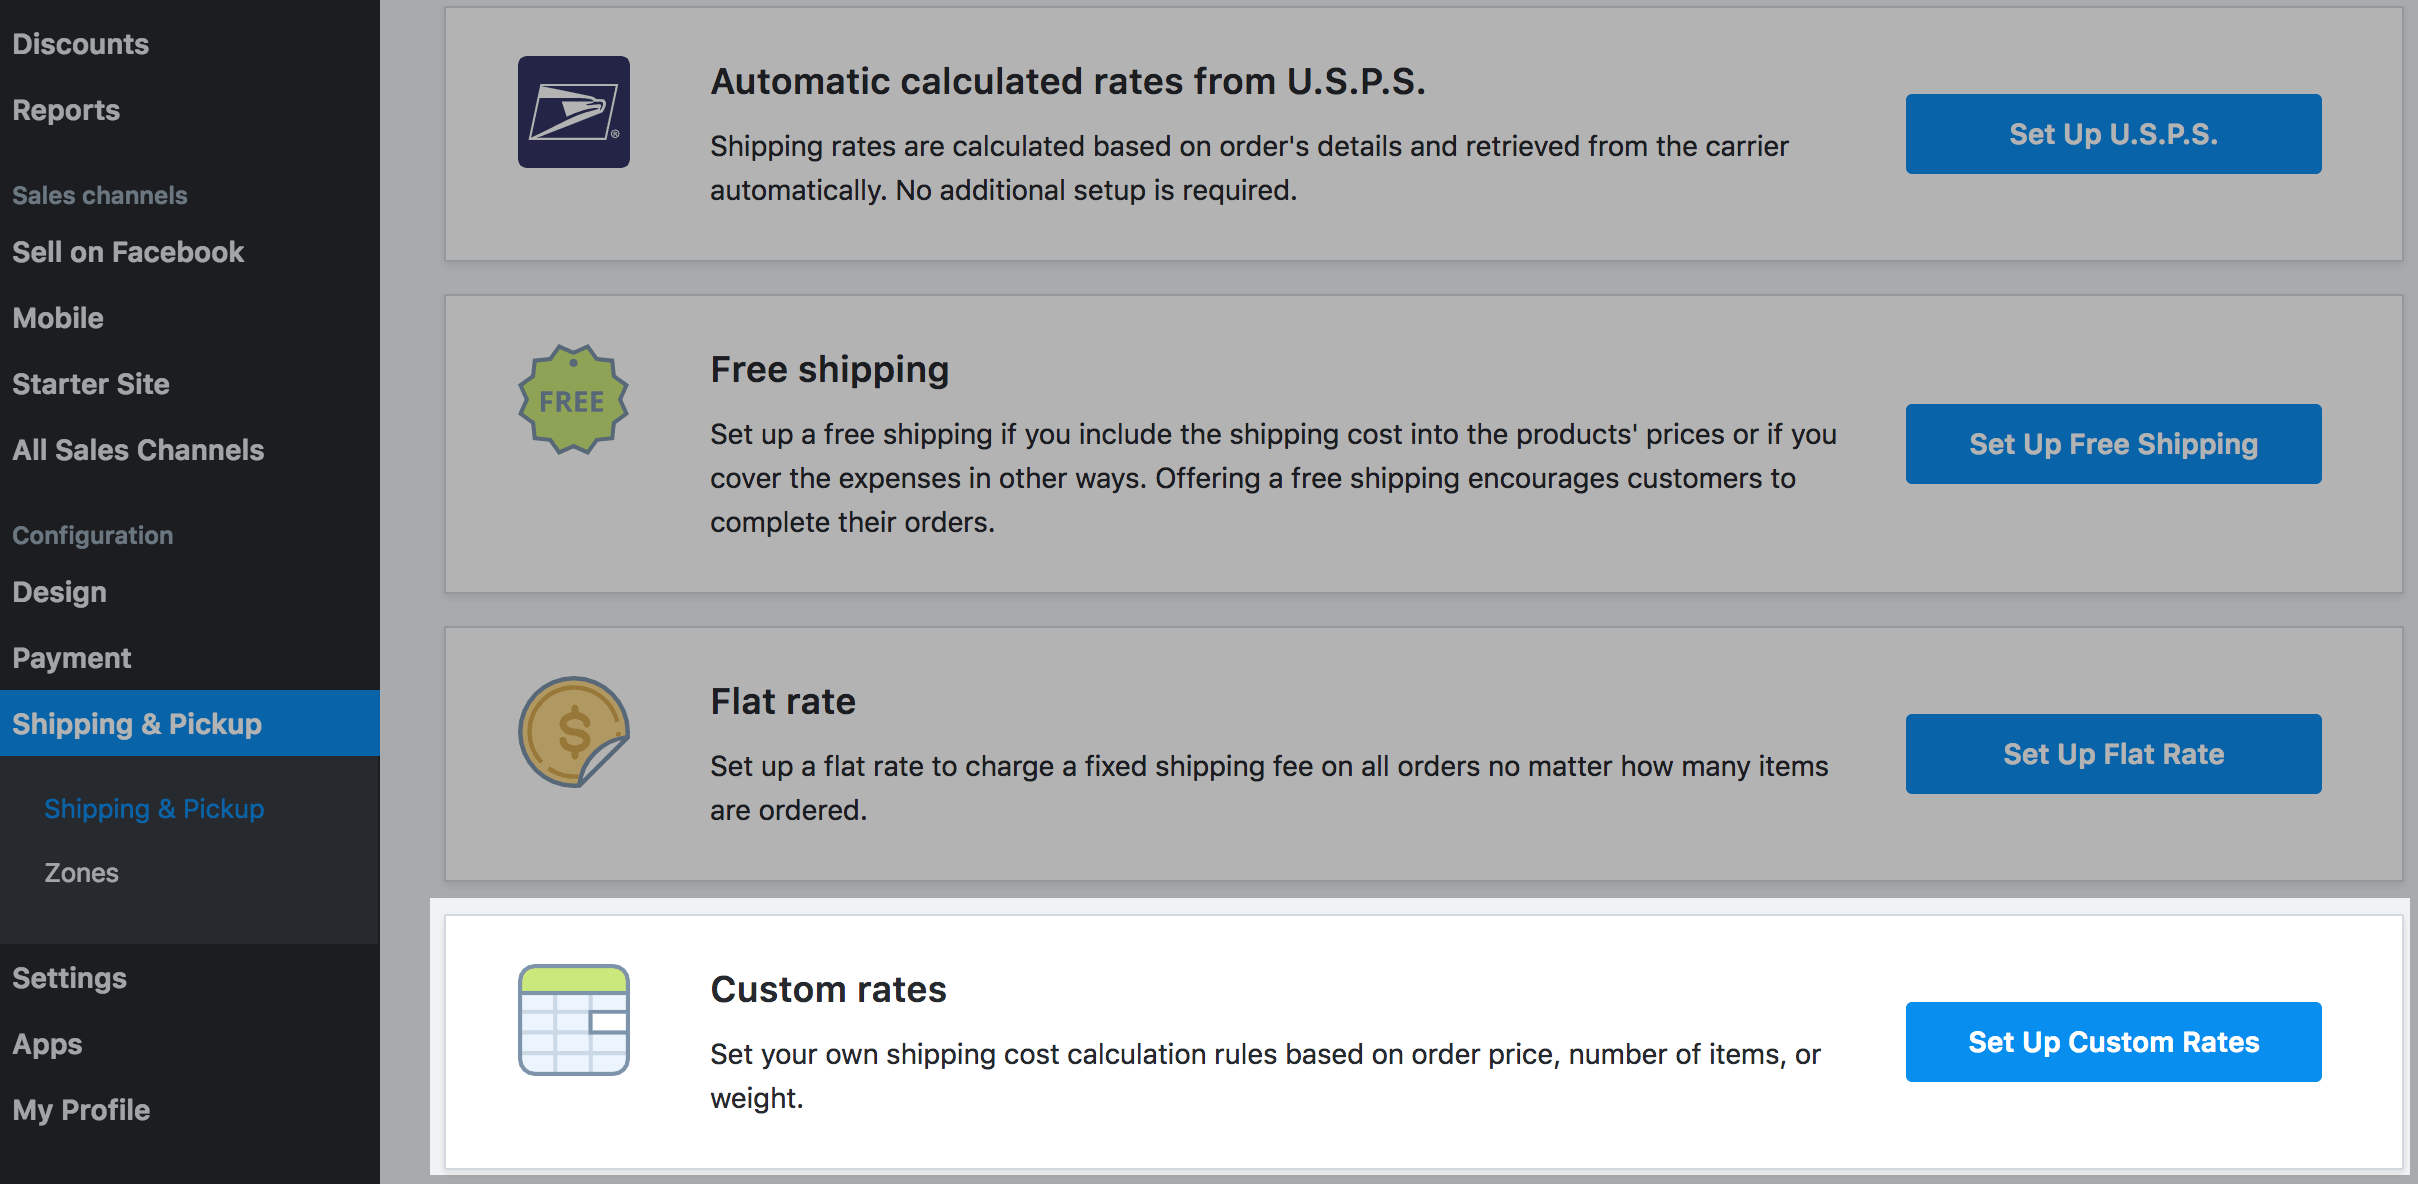Go to My Profile page
This screenshot has width=2418, height=1184.
point(81,1110)
